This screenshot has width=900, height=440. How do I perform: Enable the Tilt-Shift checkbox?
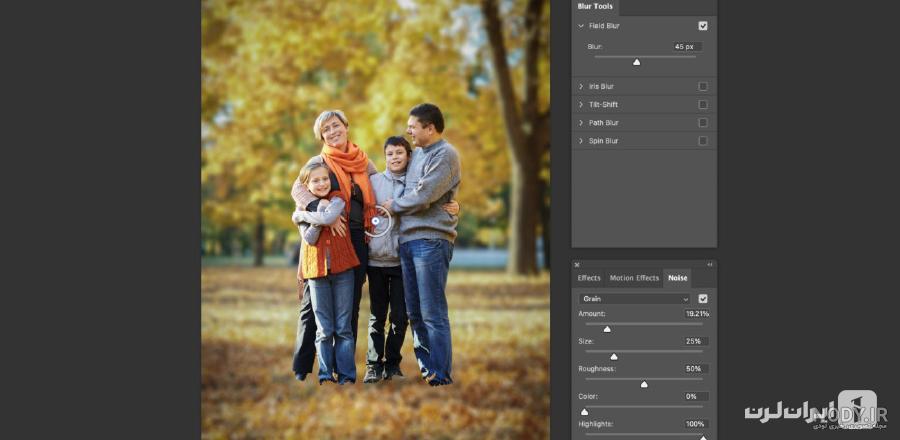[x=703, y=105]
